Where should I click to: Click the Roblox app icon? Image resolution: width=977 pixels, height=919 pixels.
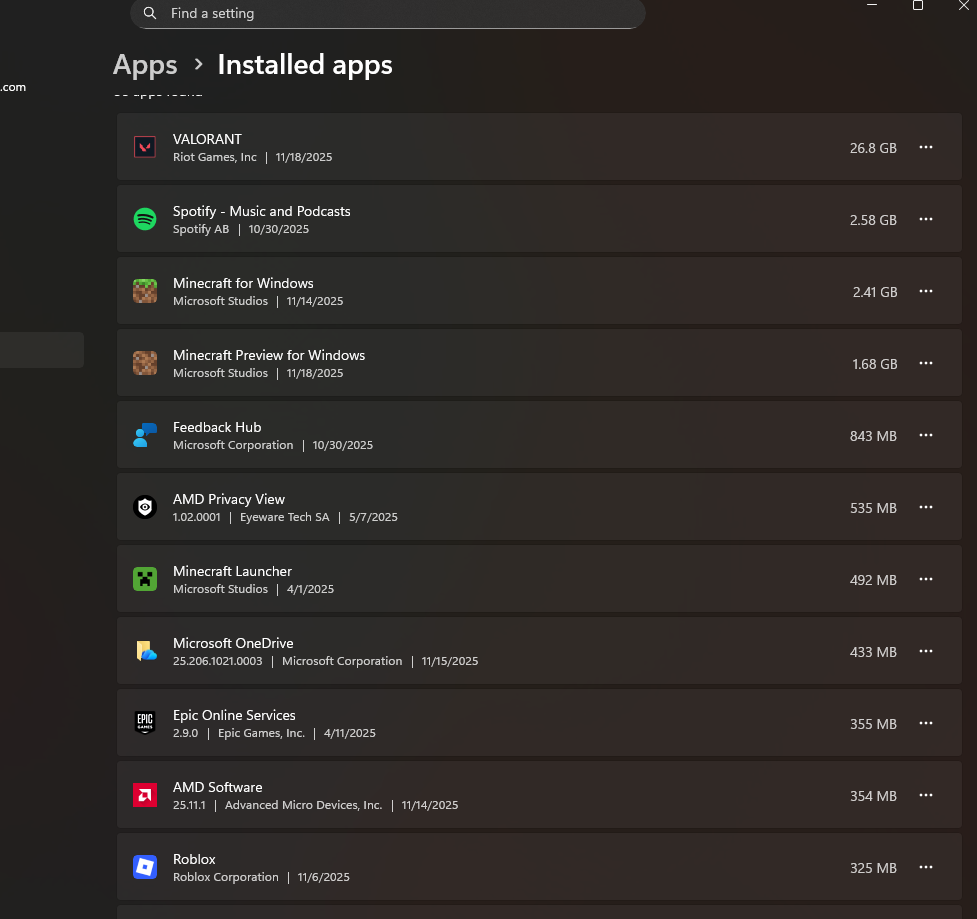point(145,867)
